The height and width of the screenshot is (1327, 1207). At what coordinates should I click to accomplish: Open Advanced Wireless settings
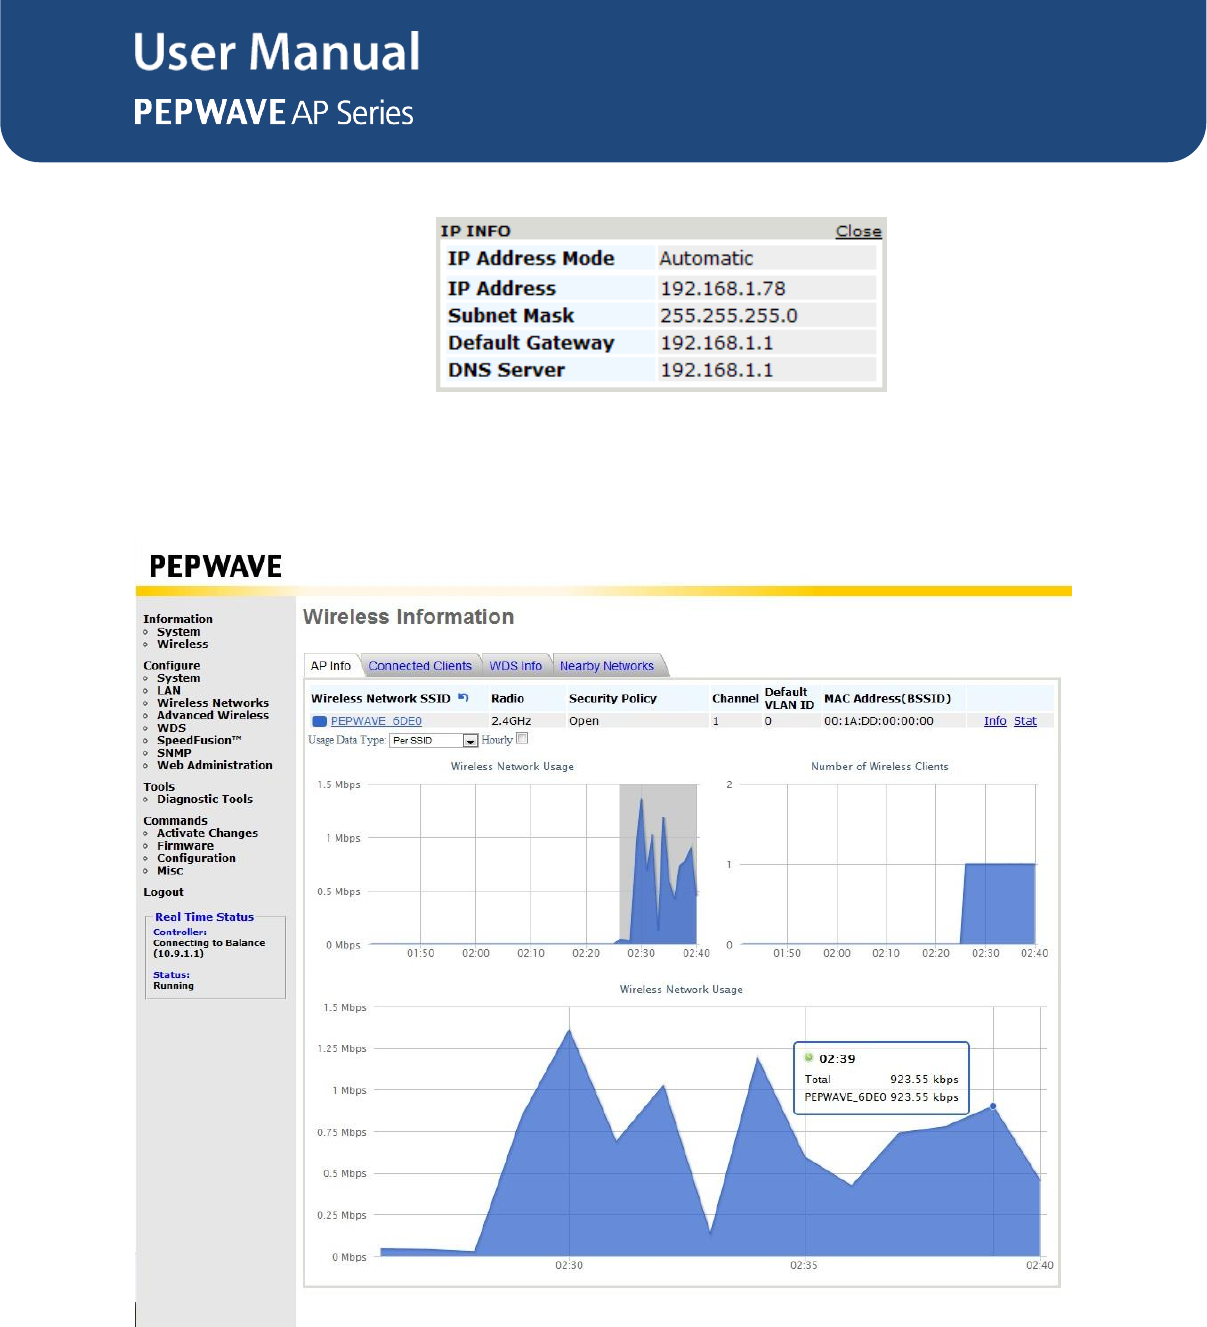(x=213, y=715)
